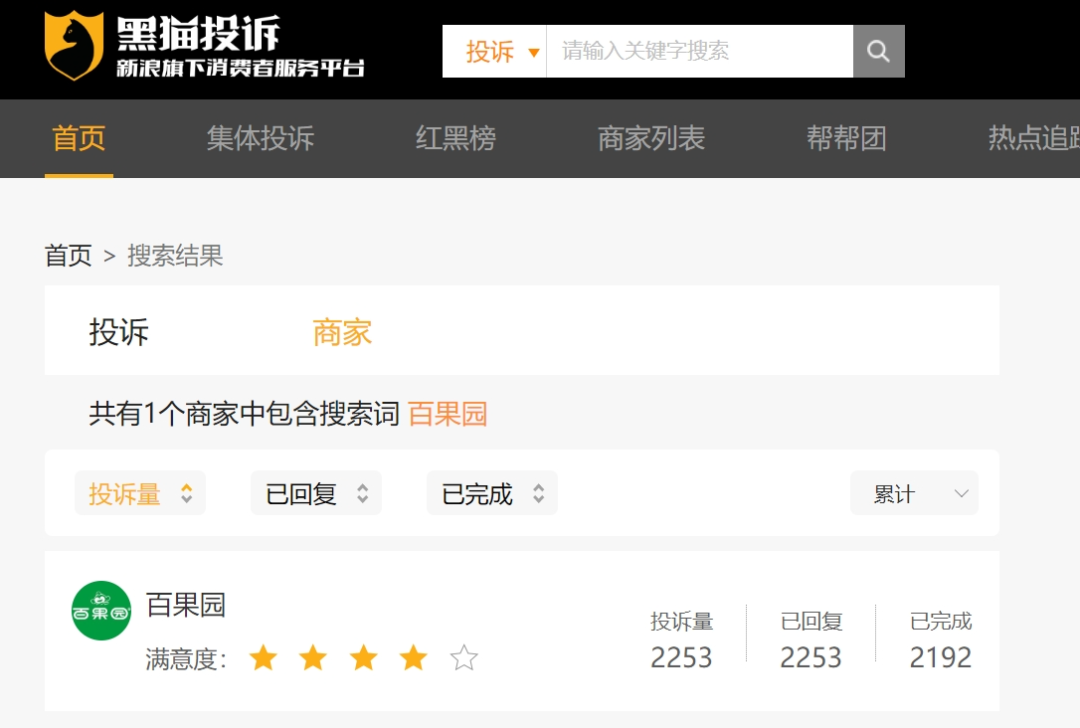Click the first satisfaction star

click(263, 658)
